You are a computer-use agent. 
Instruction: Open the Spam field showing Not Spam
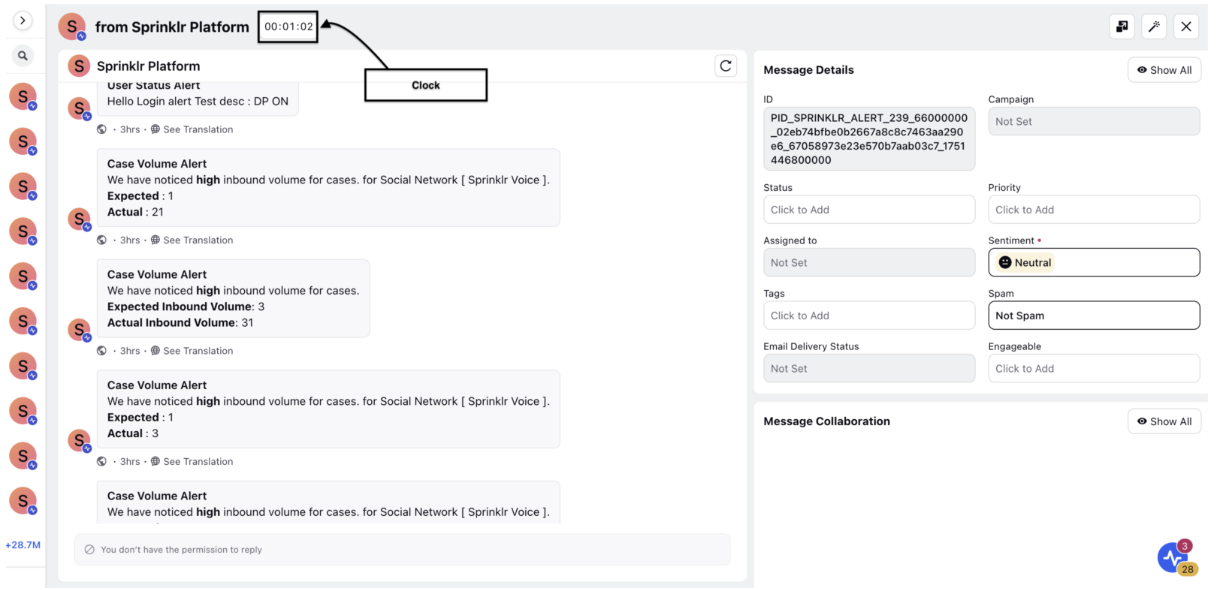tap(1094, 315)
